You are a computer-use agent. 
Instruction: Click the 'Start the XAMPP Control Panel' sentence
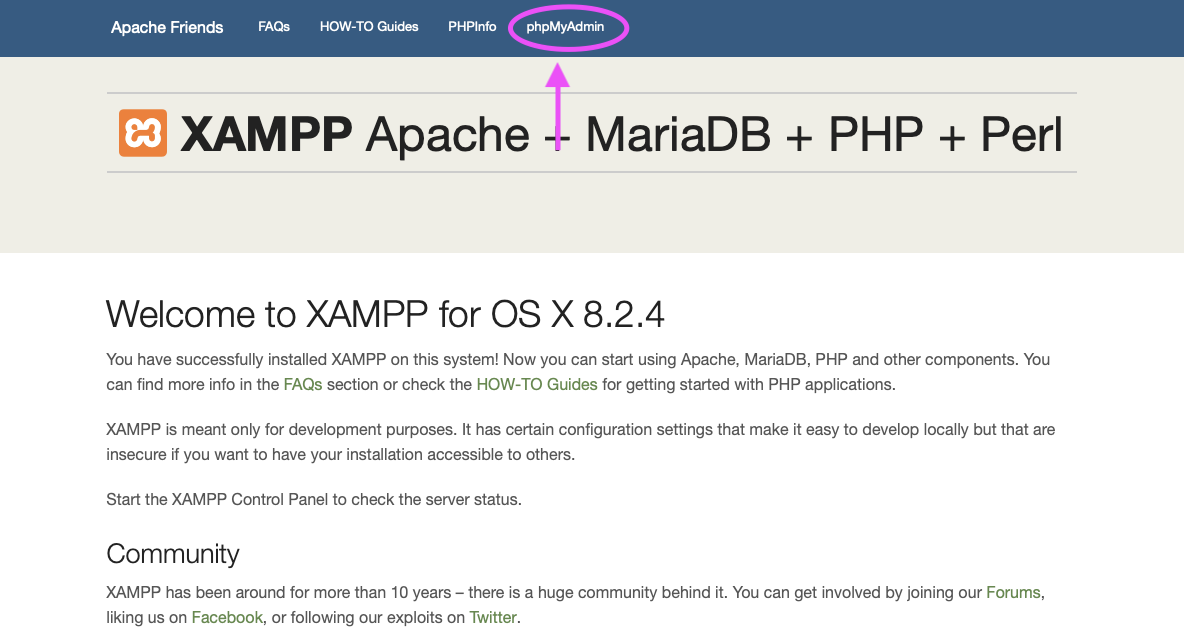coord(314,499)
